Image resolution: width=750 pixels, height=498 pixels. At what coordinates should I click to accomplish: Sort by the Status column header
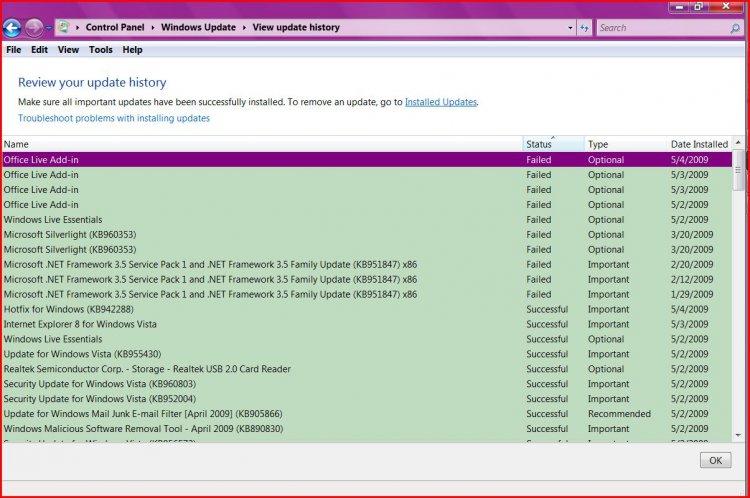tap(553, 144)
